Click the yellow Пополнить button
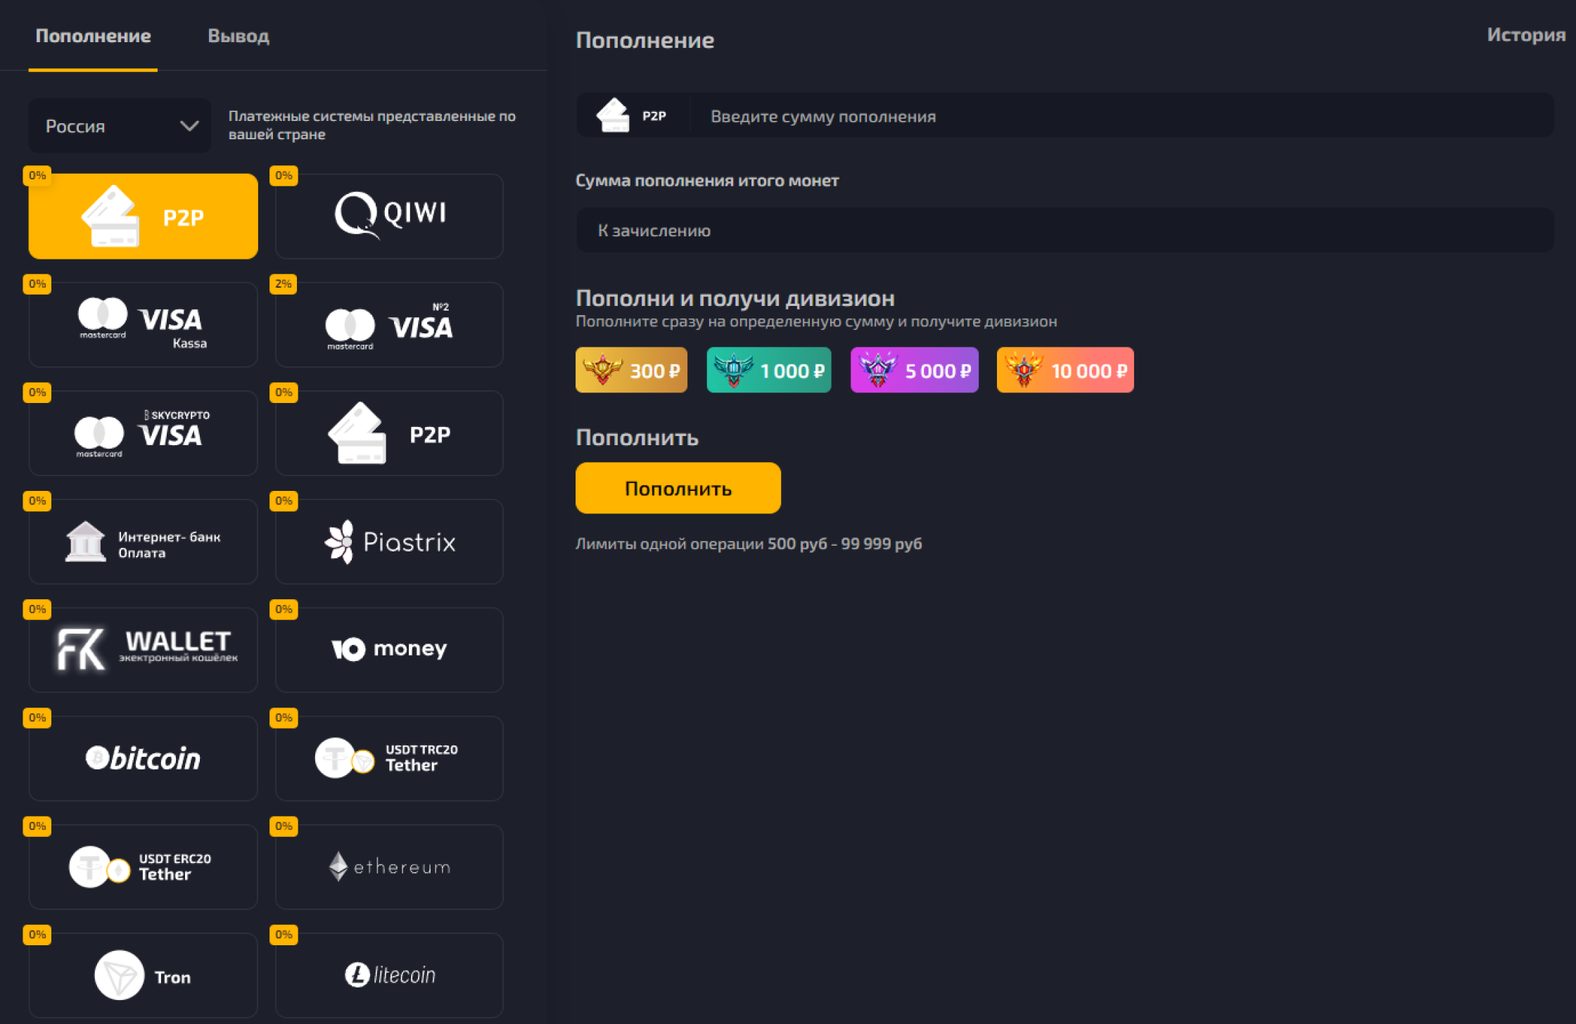 point(678,488)
